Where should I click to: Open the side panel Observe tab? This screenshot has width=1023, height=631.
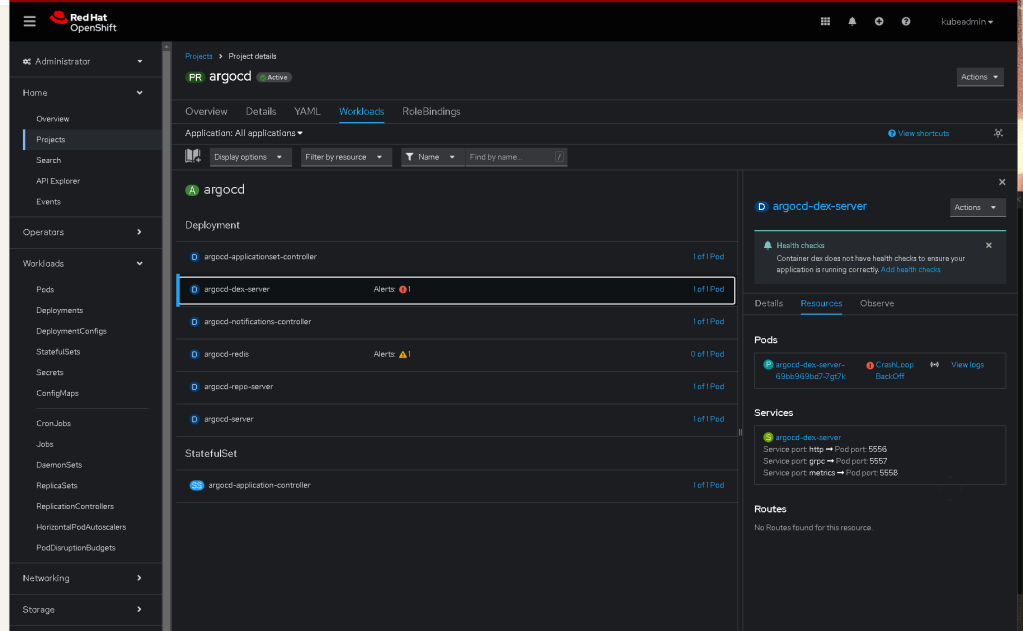point(877,303)
